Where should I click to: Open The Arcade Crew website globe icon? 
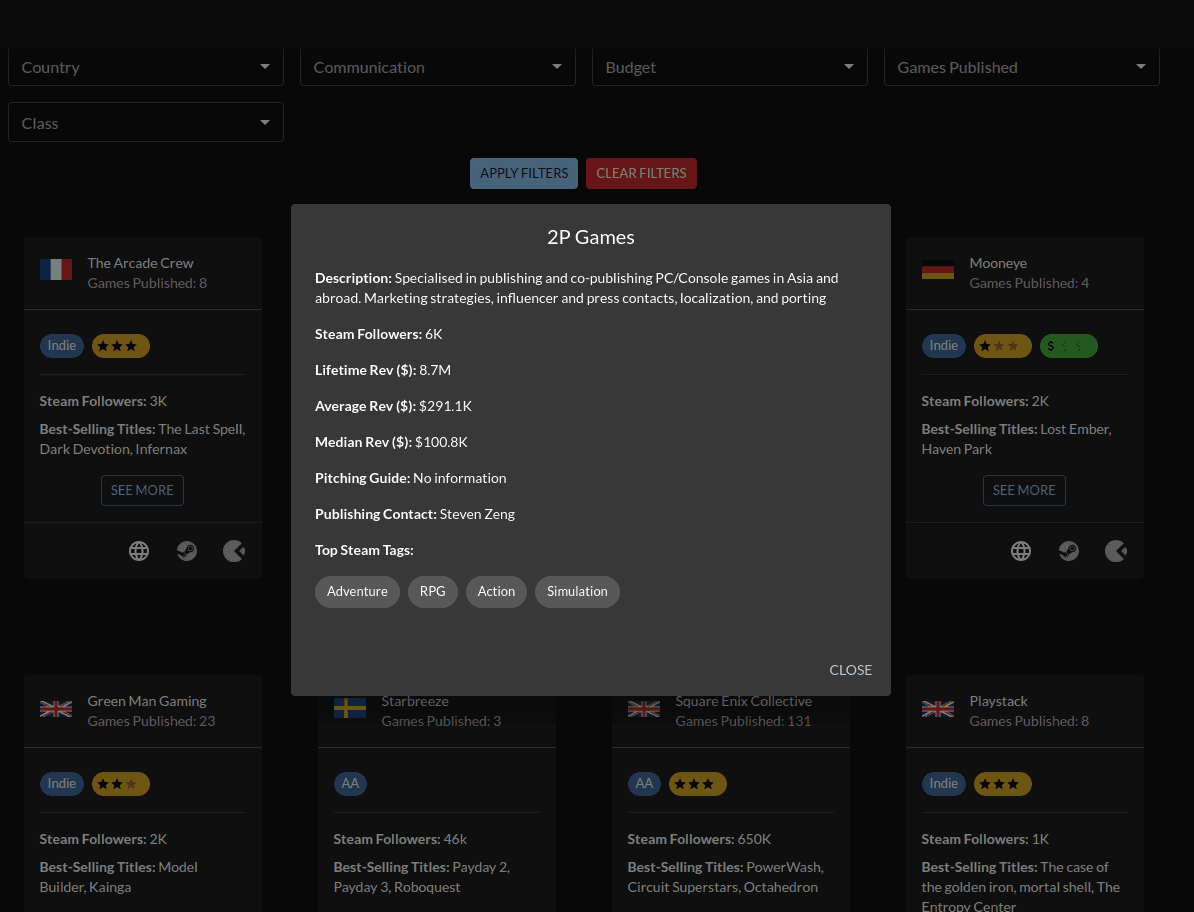[139, 550]
